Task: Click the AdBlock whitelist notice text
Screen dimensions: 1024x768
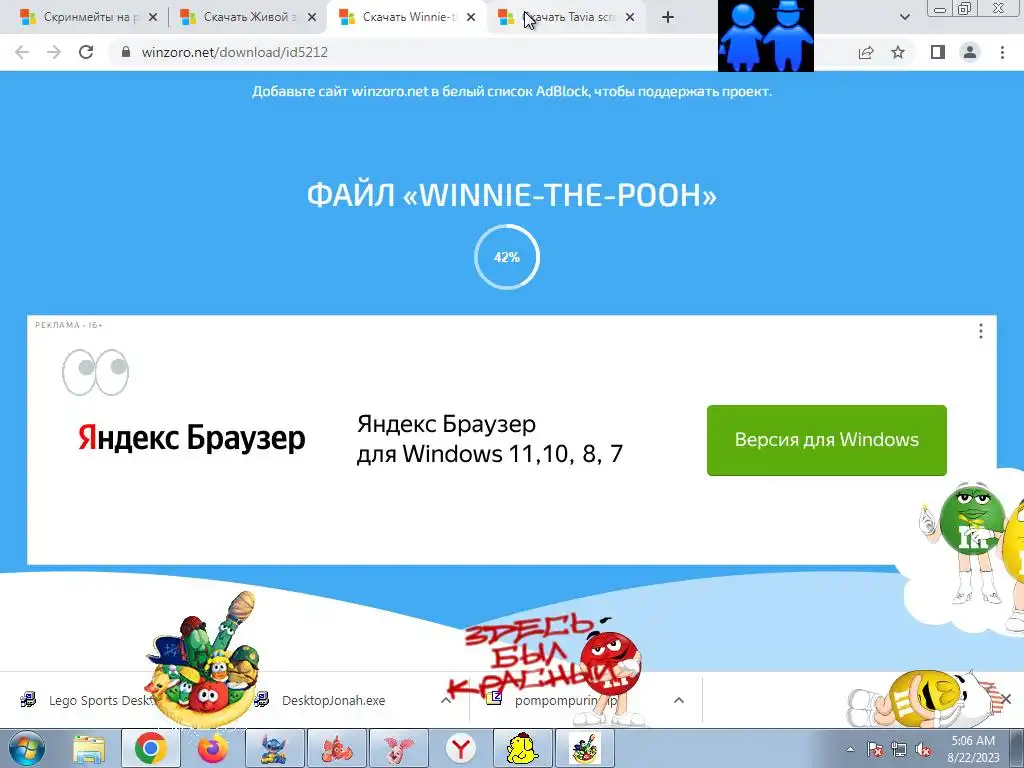Action: 512,91
